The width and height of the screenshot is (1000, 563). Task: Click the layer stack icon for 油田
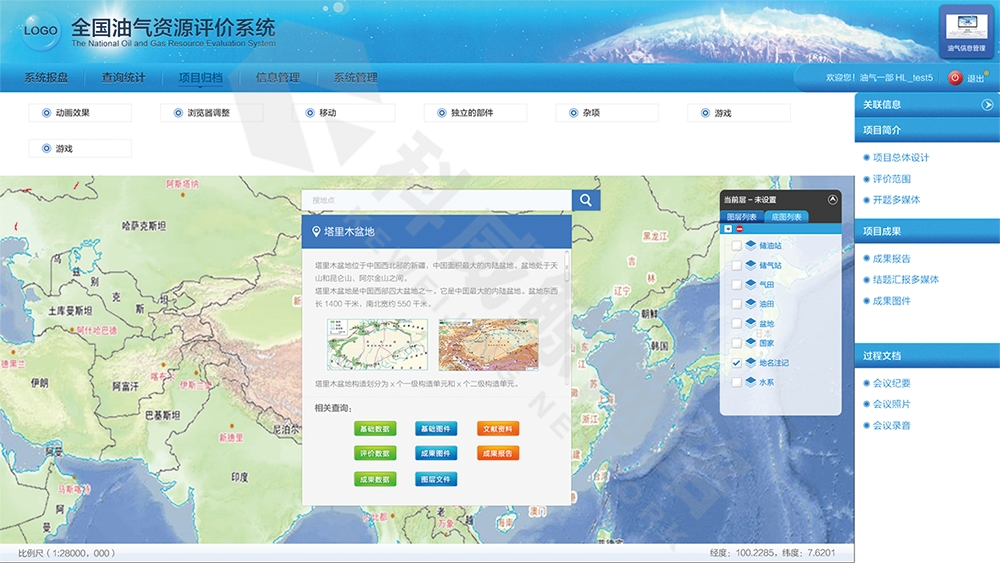[751, 303]
